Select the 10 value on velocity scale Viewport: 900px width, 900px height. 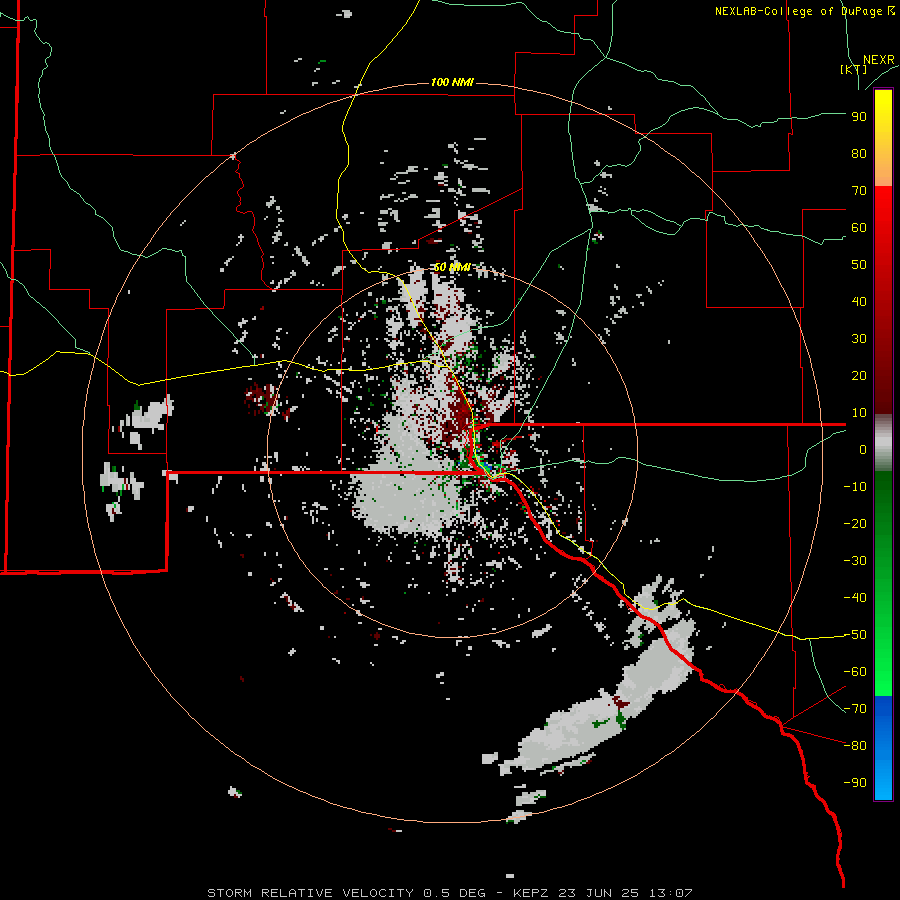pyautogui.click(x=859, y=413)
